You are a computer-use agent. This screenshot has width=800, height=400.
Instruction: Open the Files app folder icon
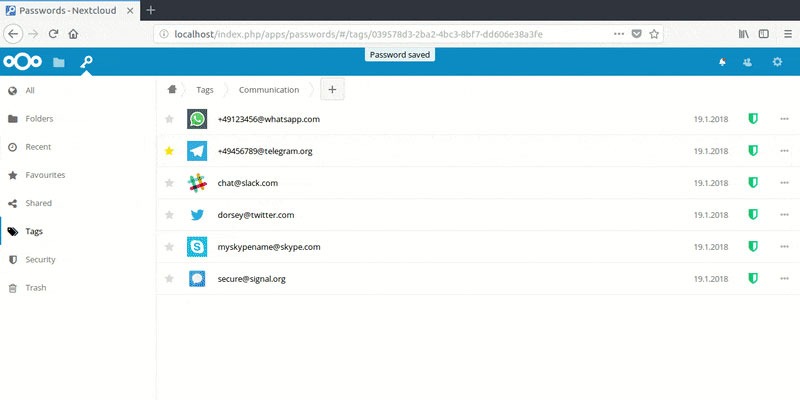(59, 62)
